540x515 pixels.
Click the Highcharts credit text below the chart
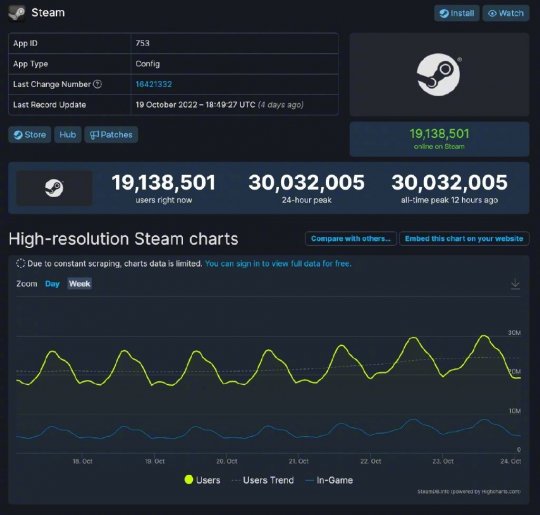click(x=469, y=492)
